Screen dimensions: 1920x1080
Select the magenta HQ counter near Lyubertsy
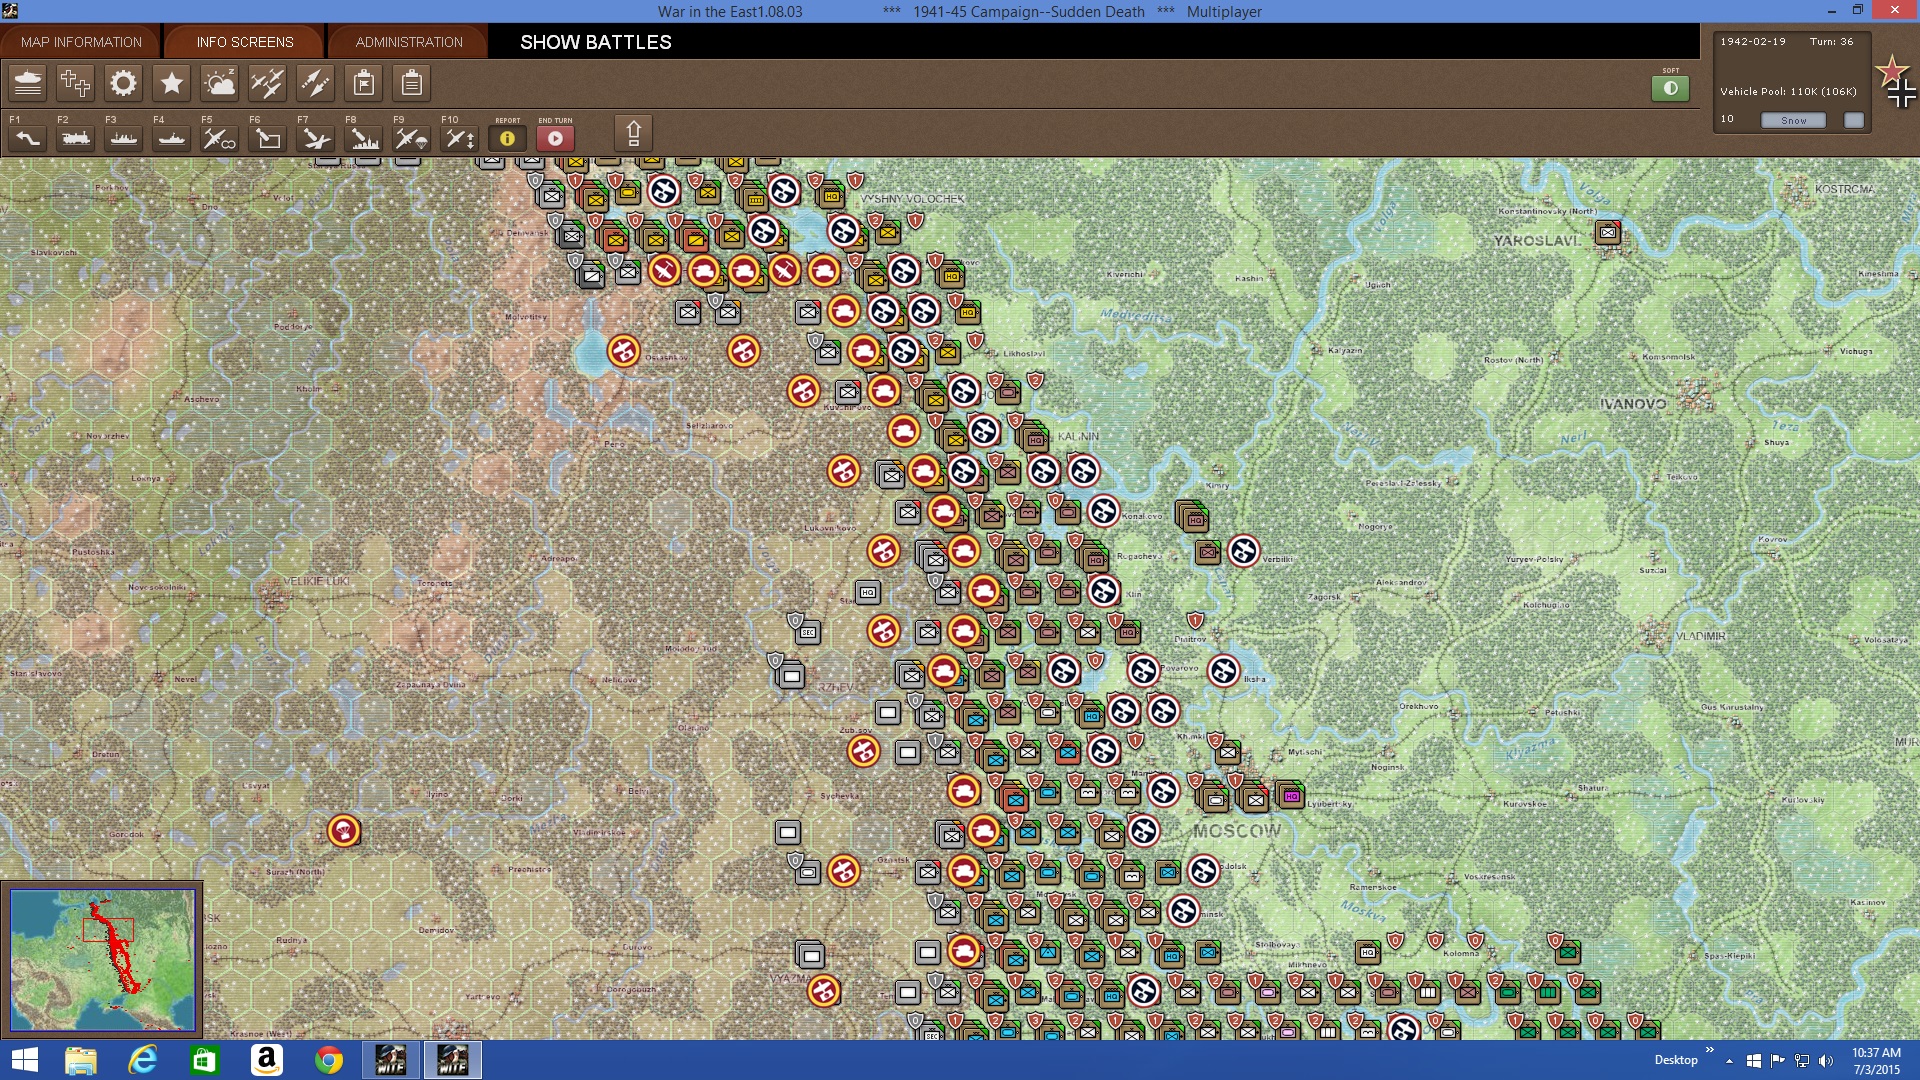1291,796
